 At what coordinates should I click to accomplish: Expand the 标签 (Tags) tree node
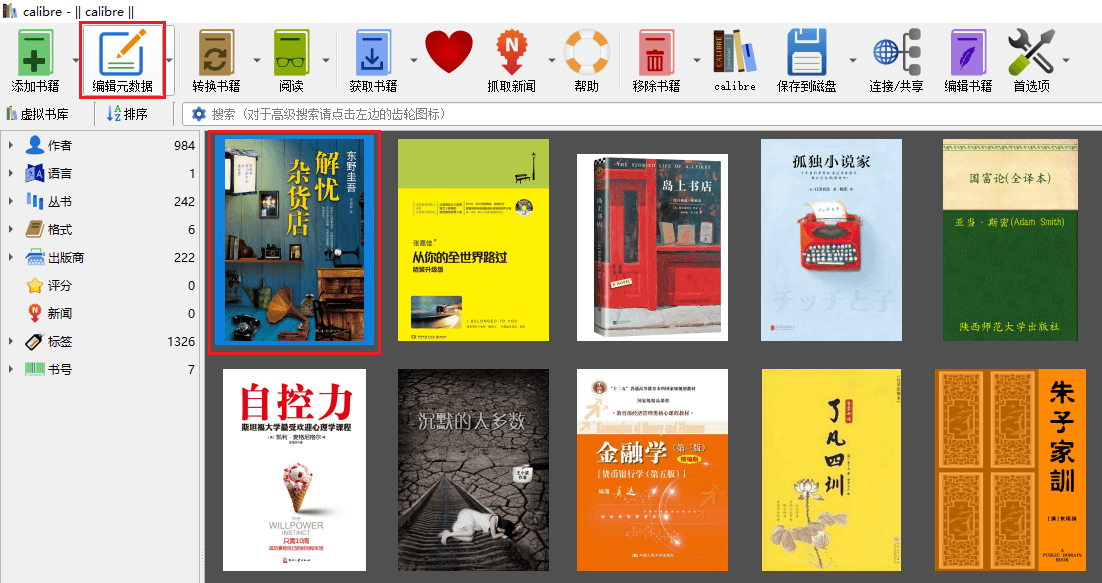coord(11,341)
